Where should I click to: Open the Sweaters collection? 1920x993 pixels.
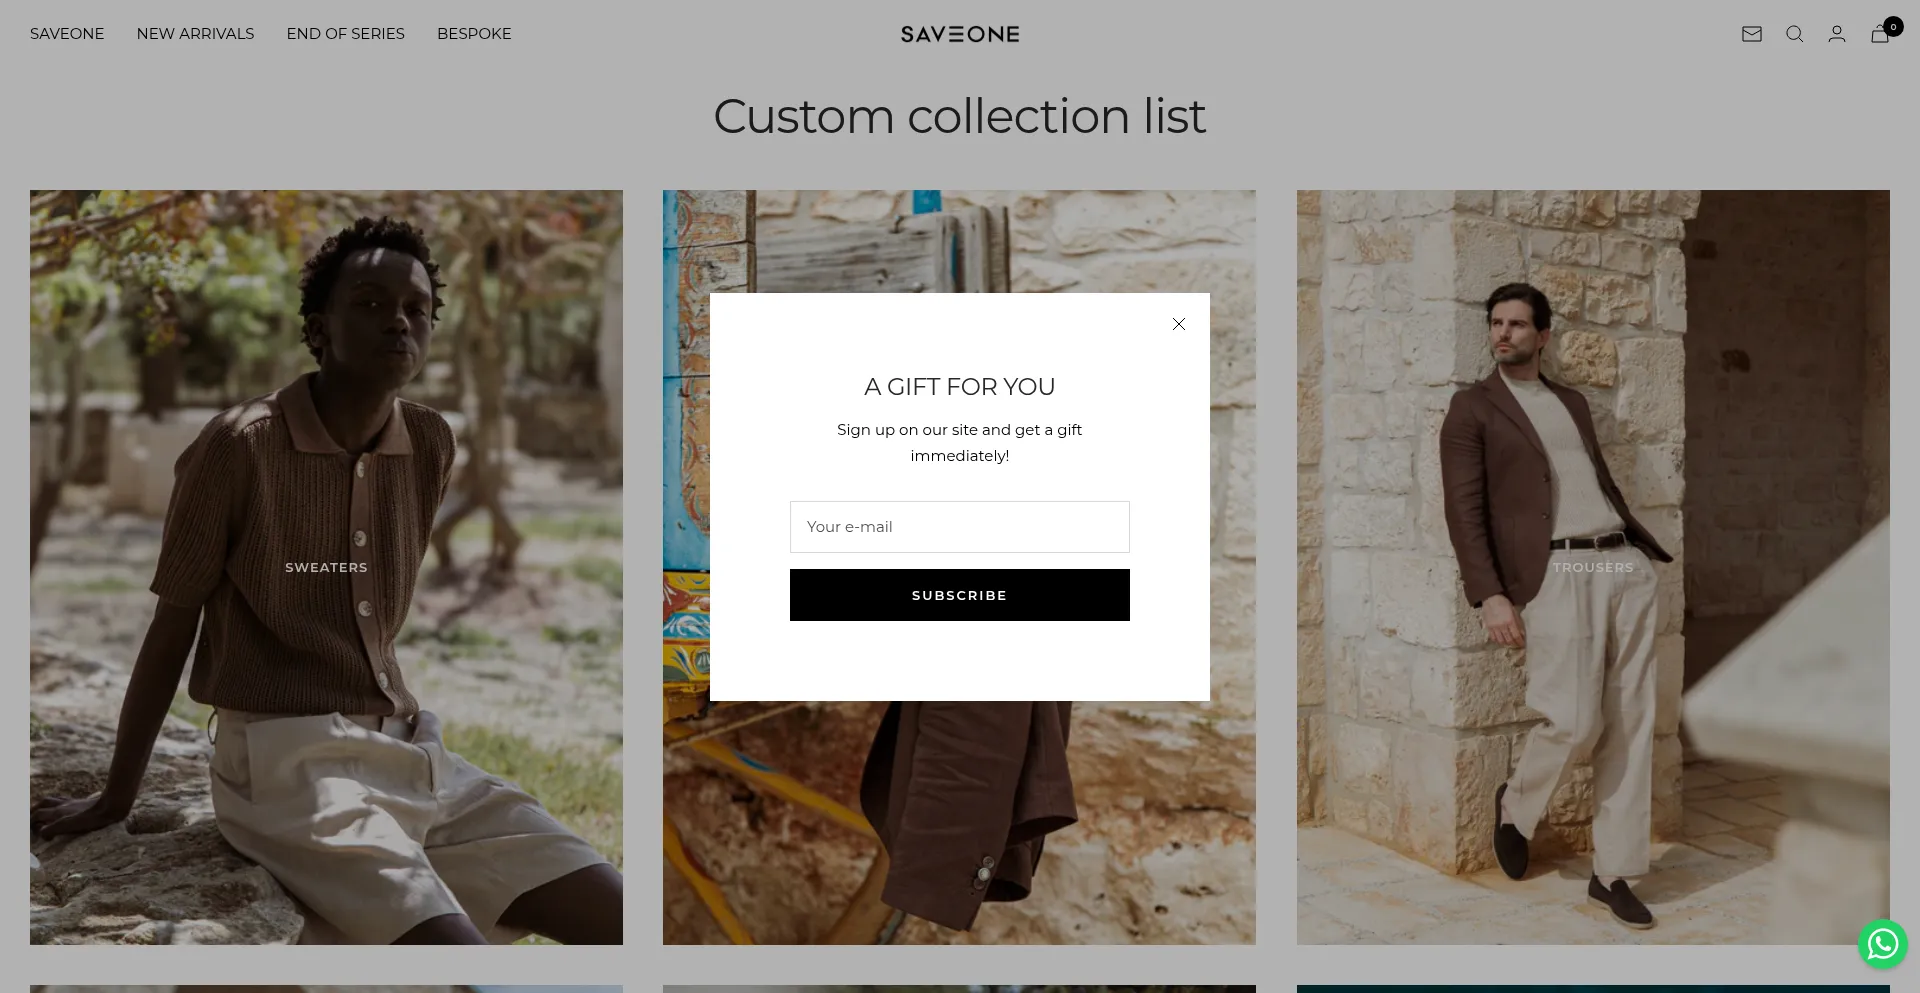pos(326,567)
